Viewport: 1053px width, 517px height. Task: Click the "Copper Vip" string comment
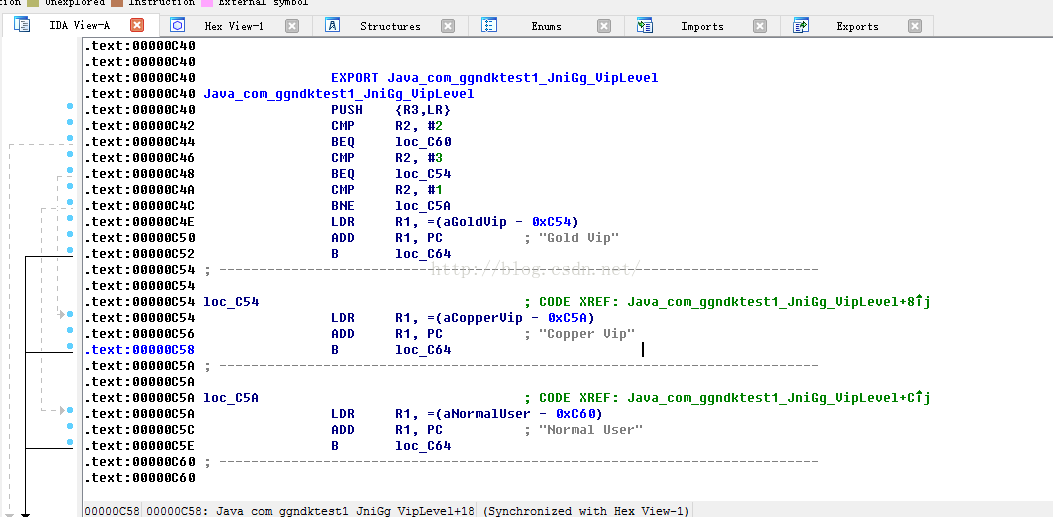tap(587, 334)
